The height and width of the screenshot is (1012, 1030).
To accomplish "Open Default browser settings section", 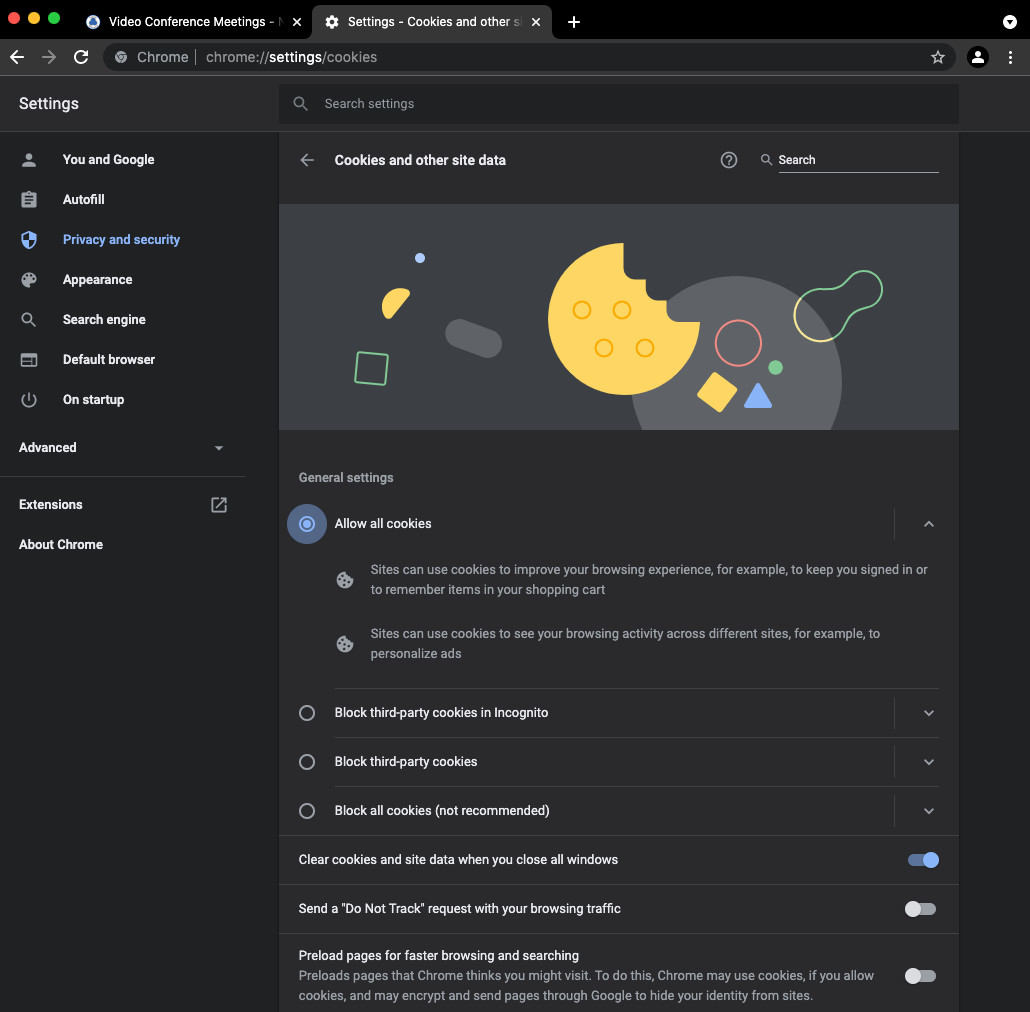I will [108, 360].
